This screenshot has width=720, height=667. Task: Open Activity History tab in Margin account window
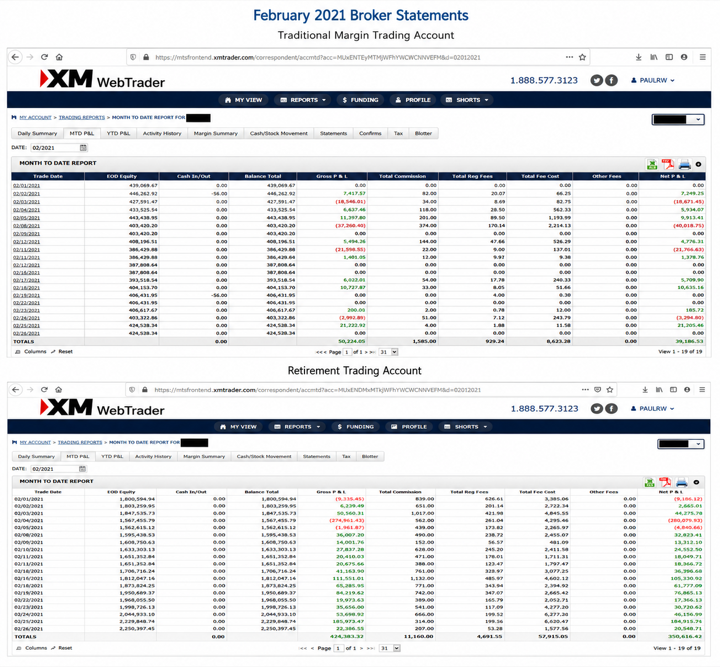[x=162, y=134]
